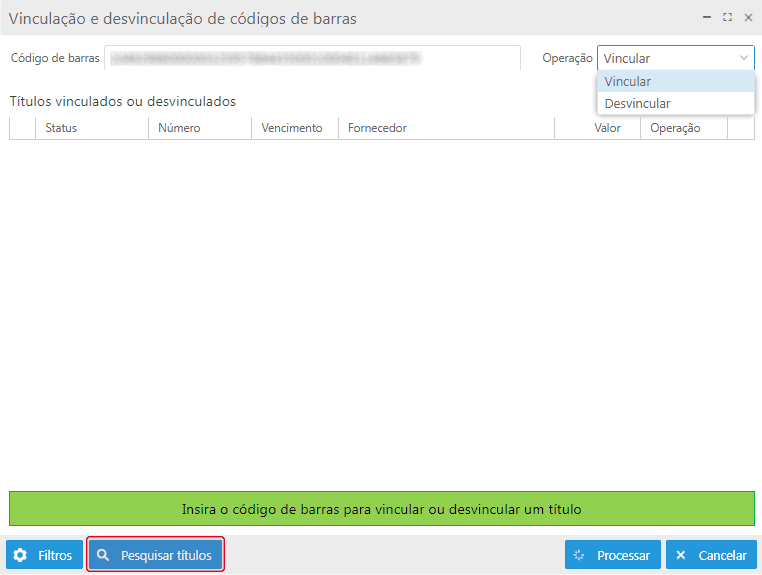The height and width of the screenshot is (575, 762).
Task: Click the blank first column header cell
Action: (22, 128)
